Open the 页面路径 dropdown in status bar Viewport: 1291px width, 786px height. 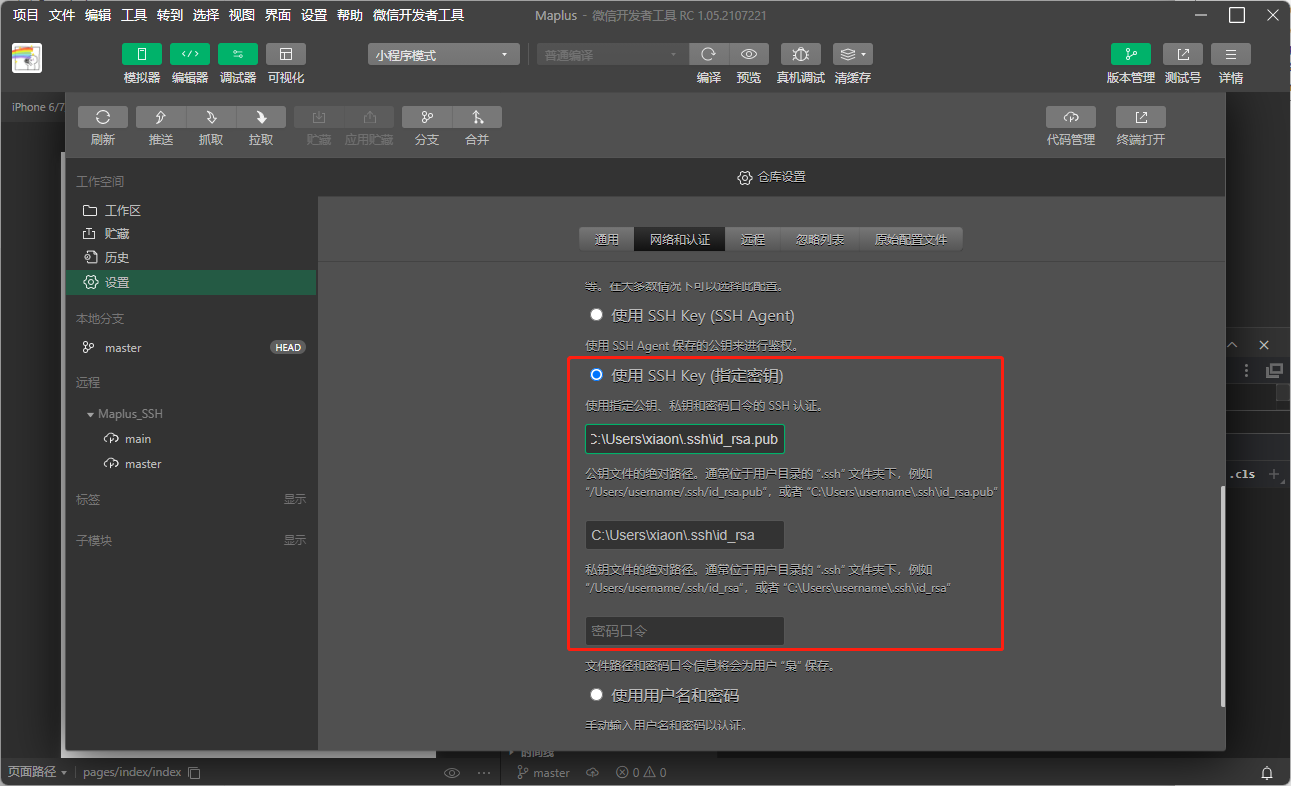click(x=37, y=773)
